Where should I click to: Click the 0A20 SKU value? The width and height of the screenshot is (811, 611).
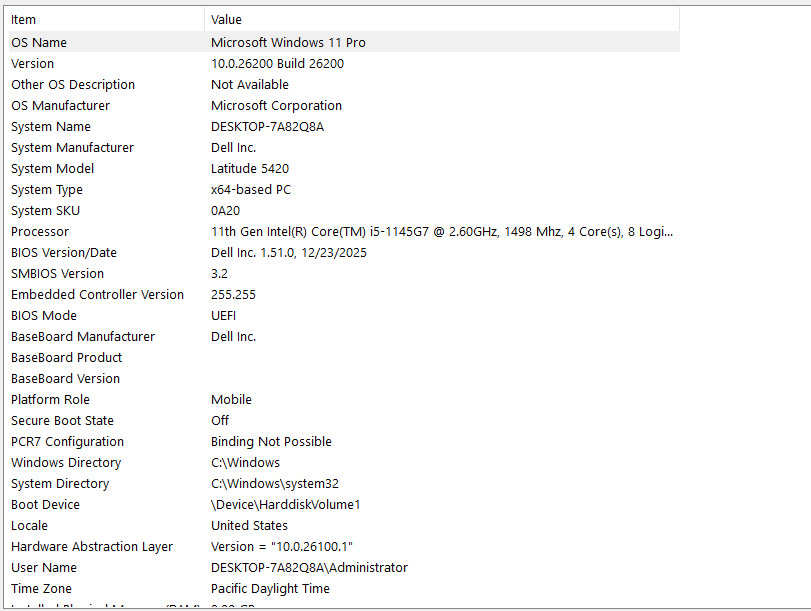tap(226, 211)
